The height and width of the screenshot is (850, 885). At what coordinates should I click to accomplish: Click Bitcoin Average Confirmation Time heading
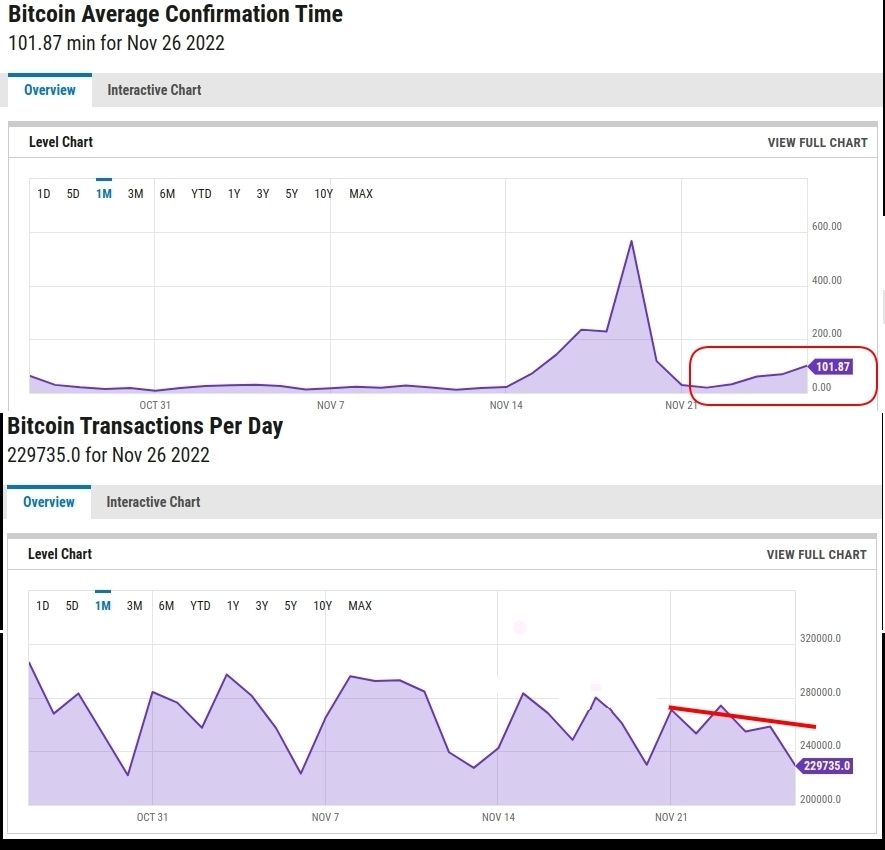point(176,14)
